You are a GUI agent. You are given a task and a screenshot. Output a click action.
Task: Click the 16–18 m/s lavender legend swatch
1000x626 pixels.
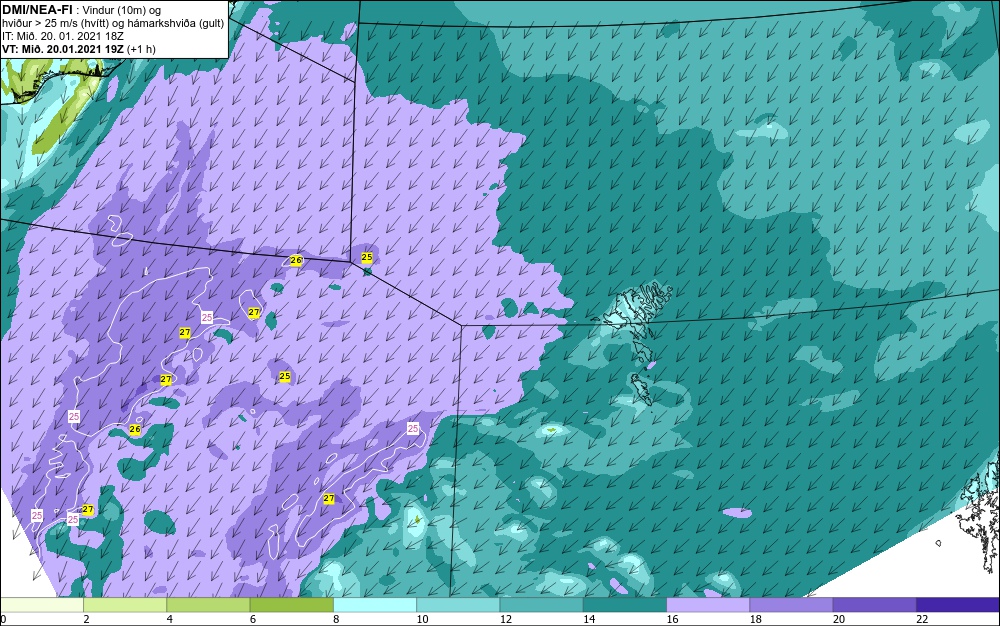tap(708, 605)
